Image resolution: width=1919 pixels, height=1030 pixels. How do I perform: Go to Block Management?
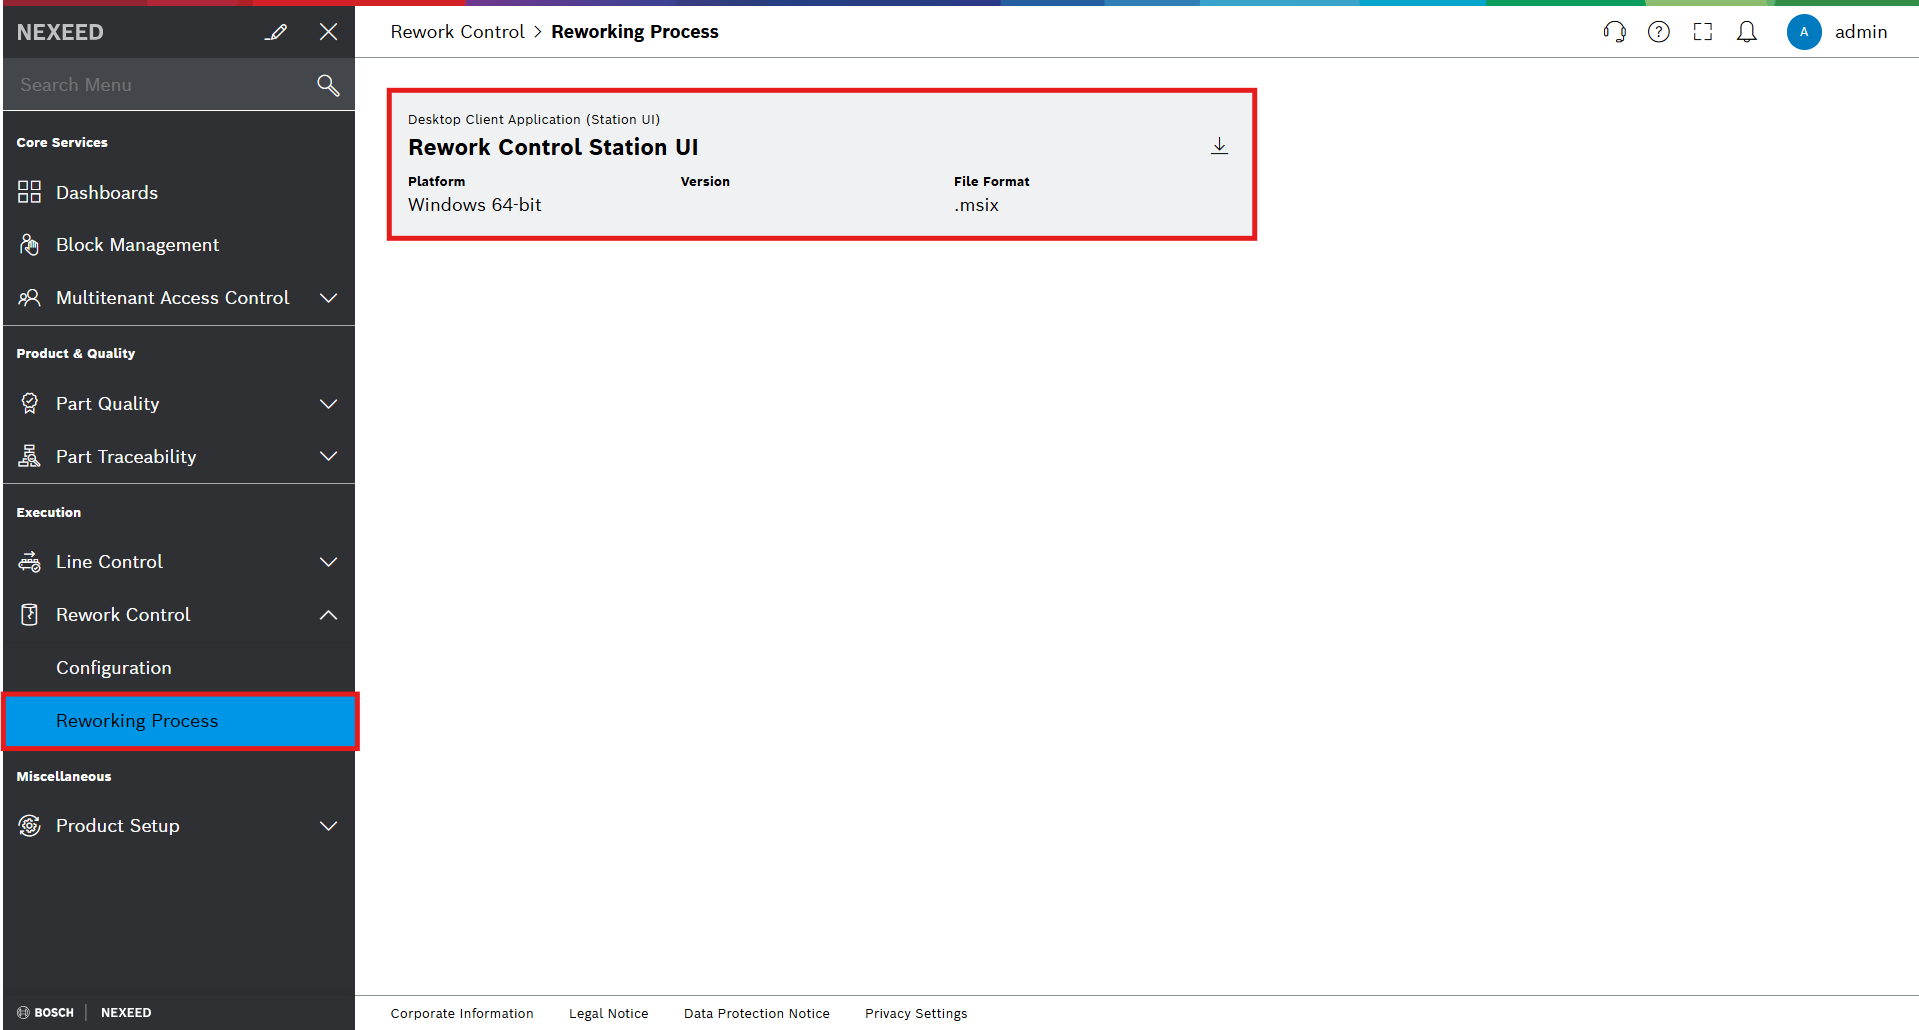click(x=137, y=245)
